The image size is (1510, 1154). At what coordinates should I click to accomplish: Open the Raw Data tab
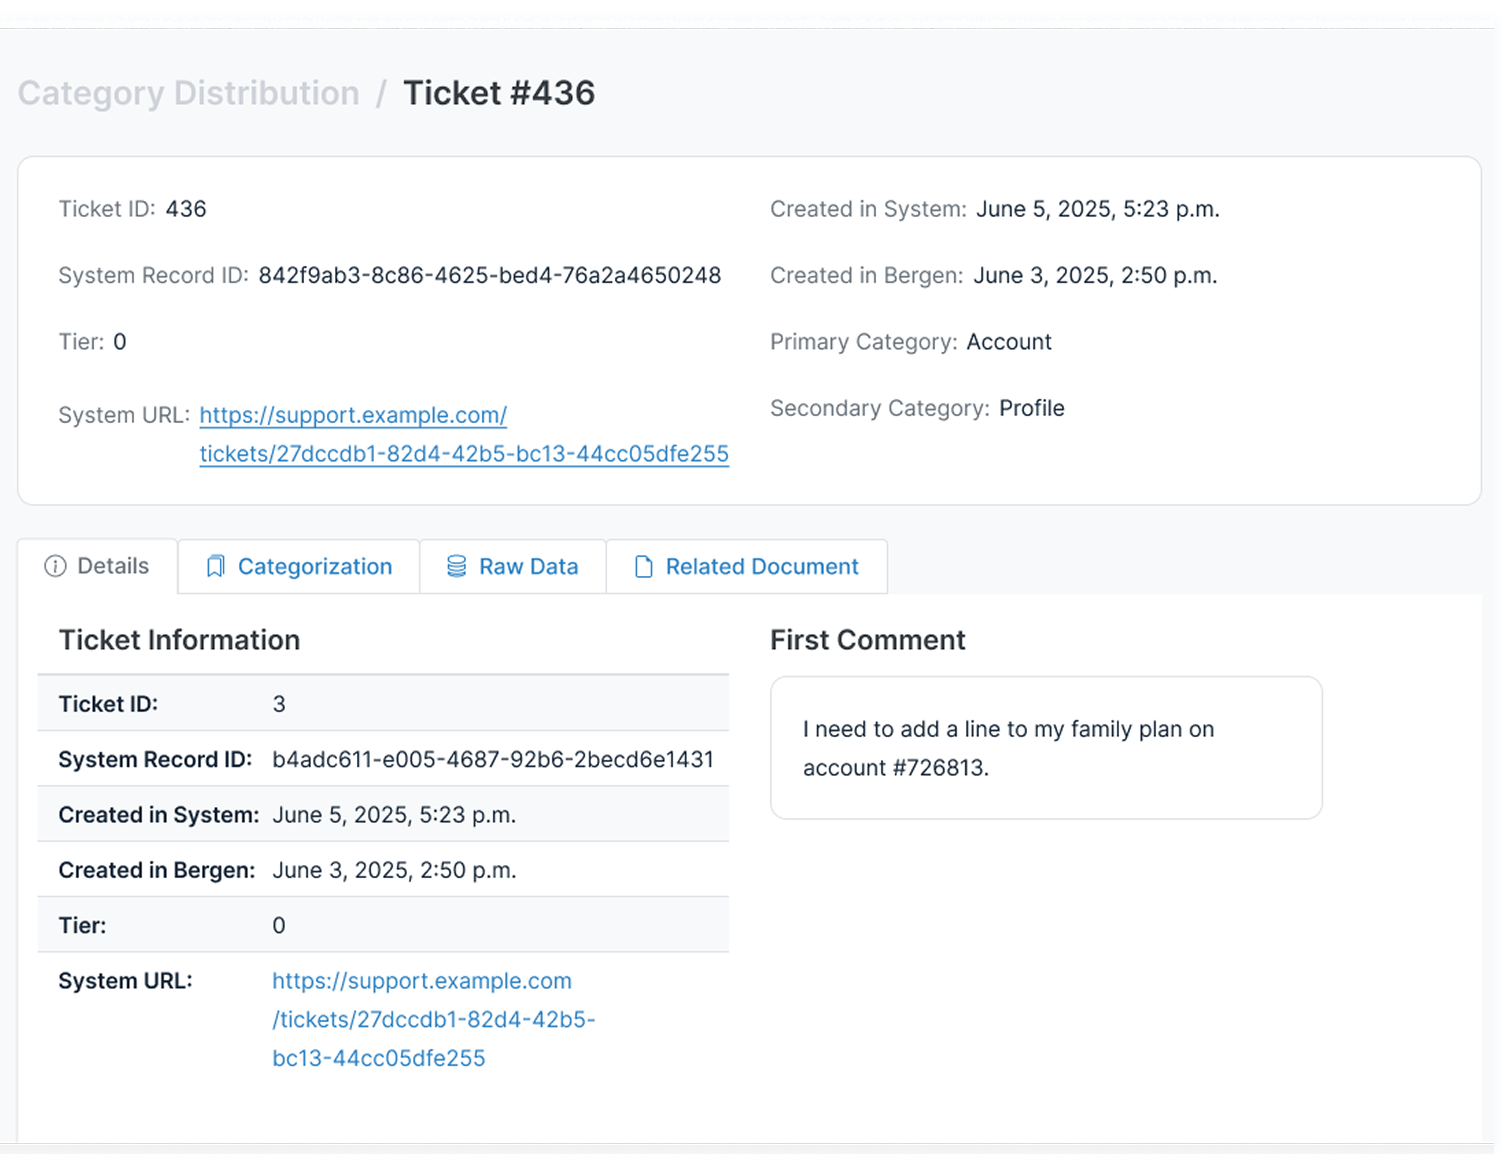point(528,567)
